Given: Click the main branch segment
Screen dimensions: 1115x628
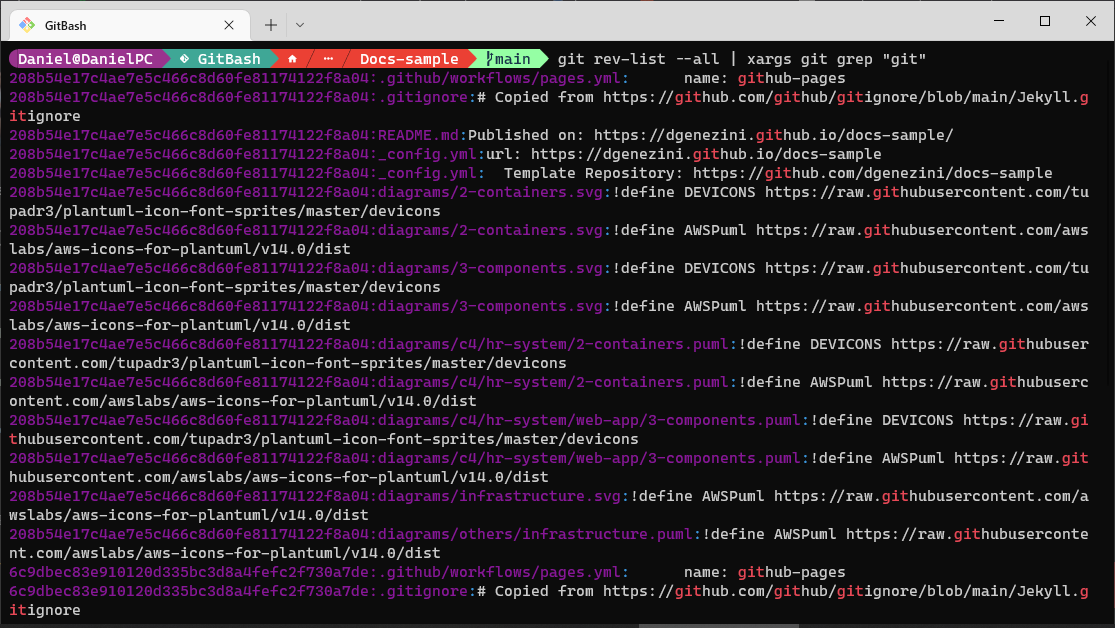Looking at the screenshot, I should click(509, 59).
